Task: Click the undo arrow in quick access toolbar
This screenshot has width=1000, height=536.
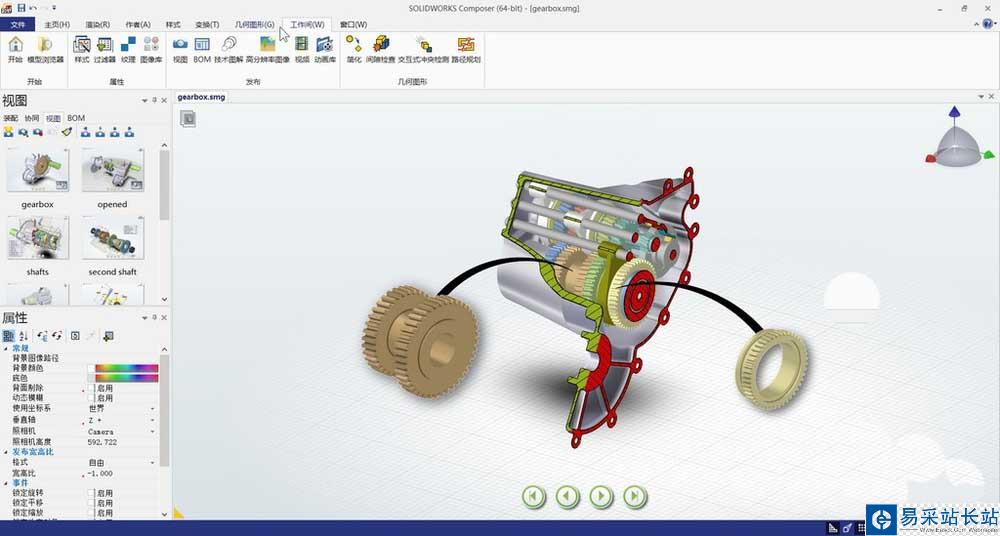Action: 33,8
